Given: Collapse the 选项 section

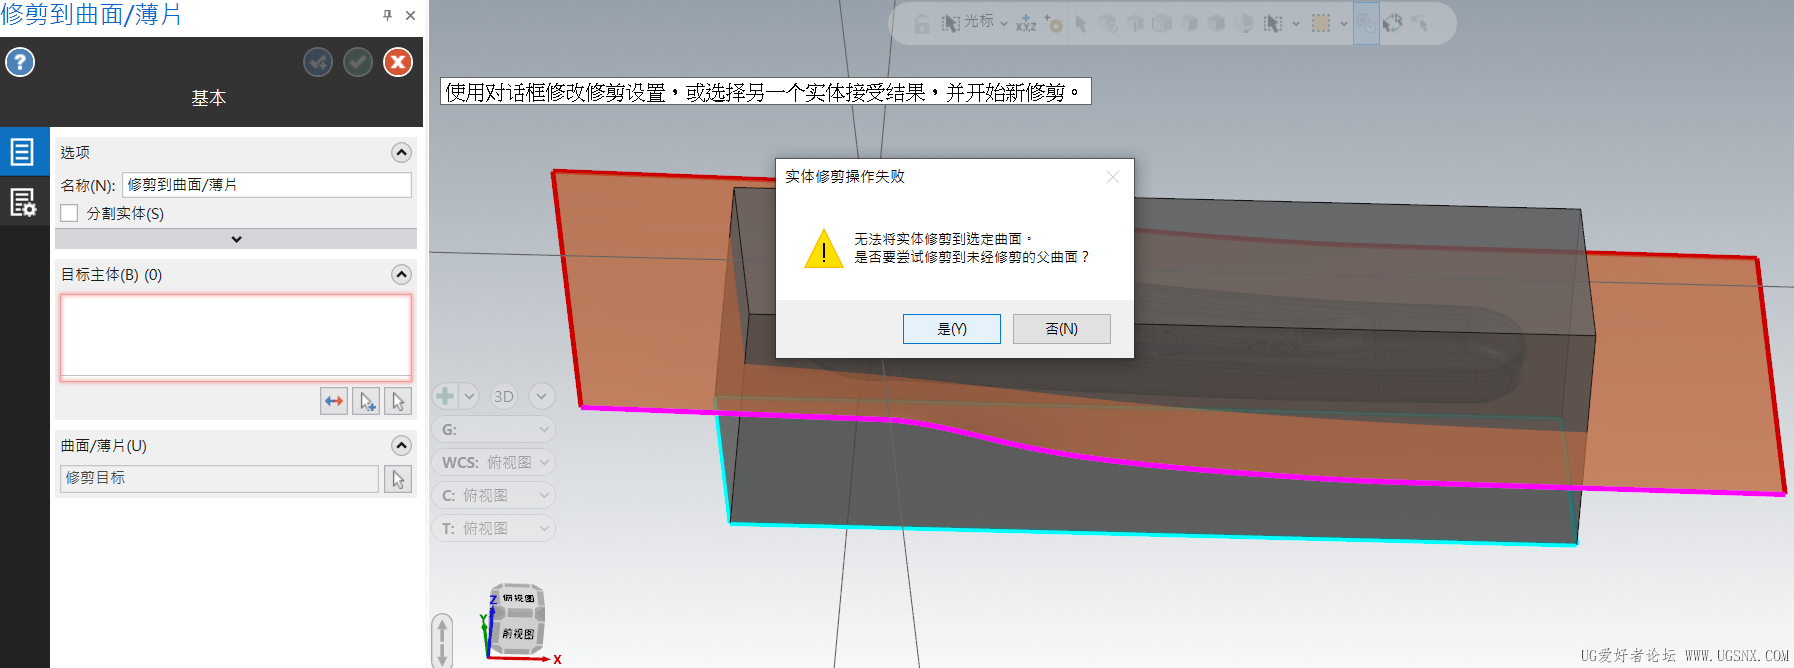Looking at the screenshot, I should (x=401, y=153).
